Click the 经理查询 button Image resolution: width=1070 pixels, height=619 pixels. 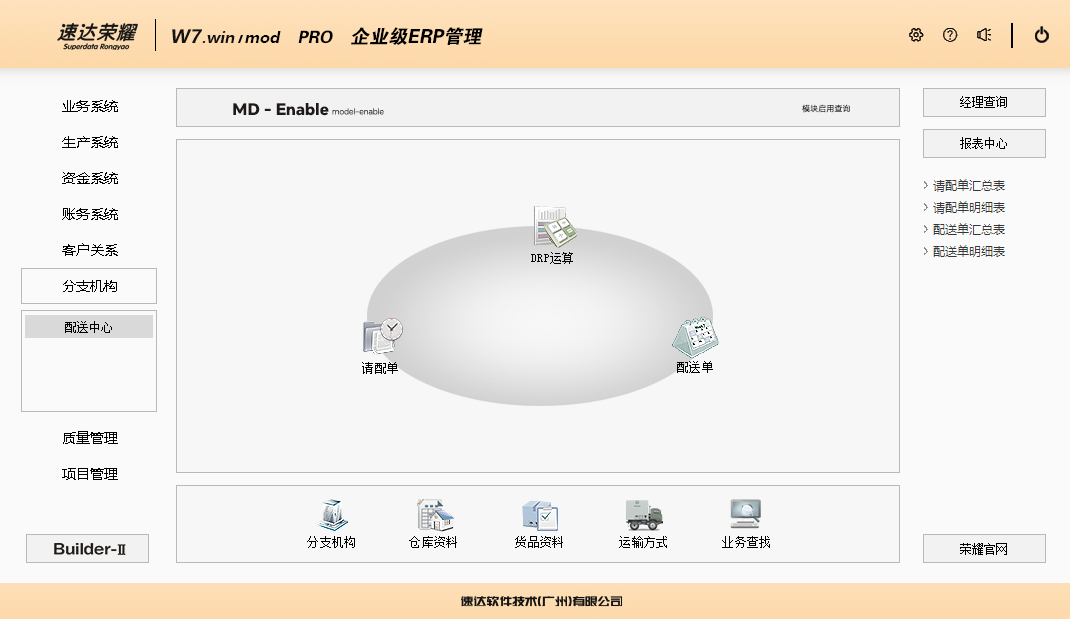[x=984, y=103]
